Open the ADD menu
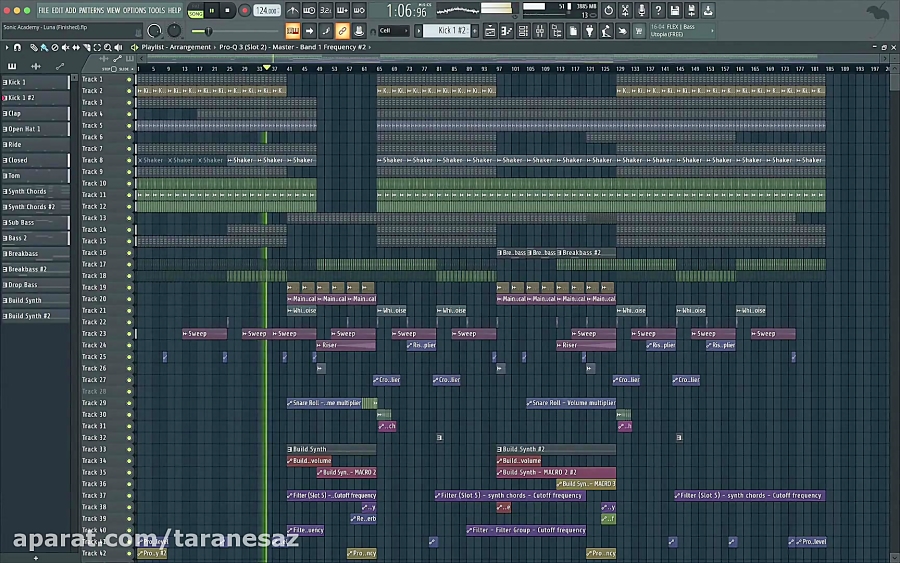This screenshot has height=563, width=900. click(x=71, y=10)
